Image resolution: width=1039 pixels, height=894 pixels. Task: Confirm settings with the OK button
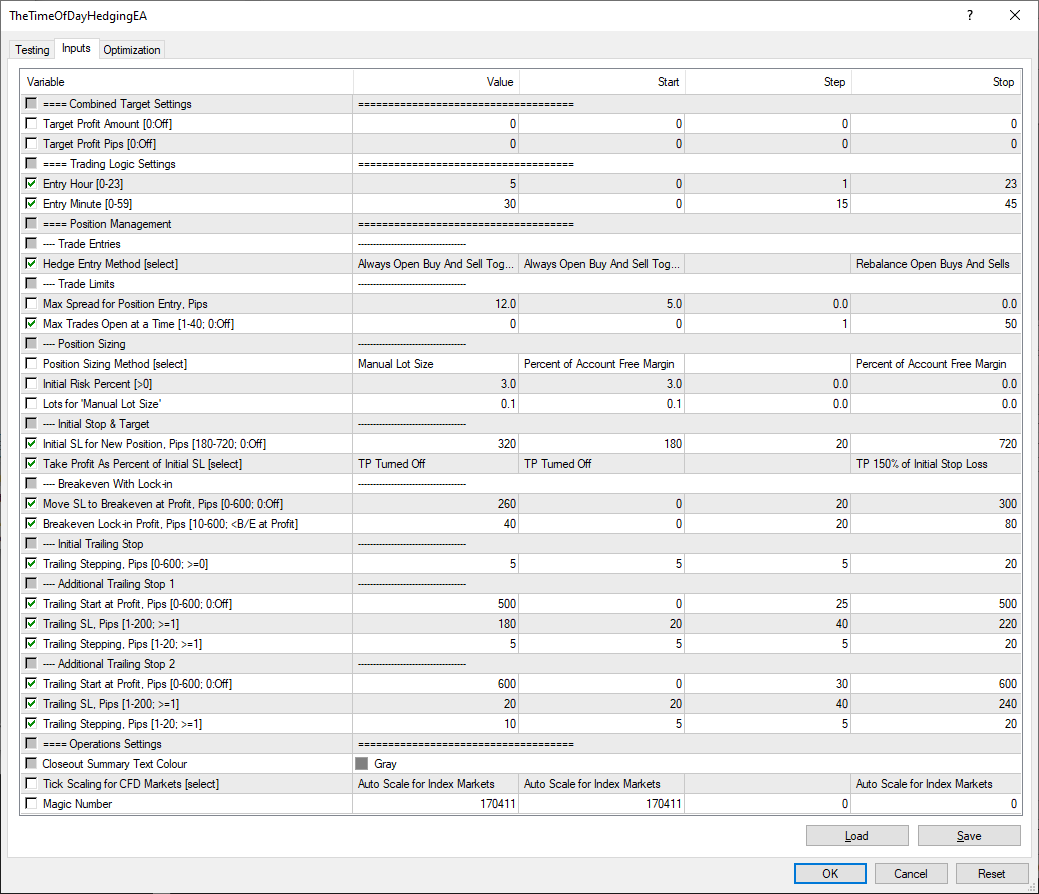829,873
